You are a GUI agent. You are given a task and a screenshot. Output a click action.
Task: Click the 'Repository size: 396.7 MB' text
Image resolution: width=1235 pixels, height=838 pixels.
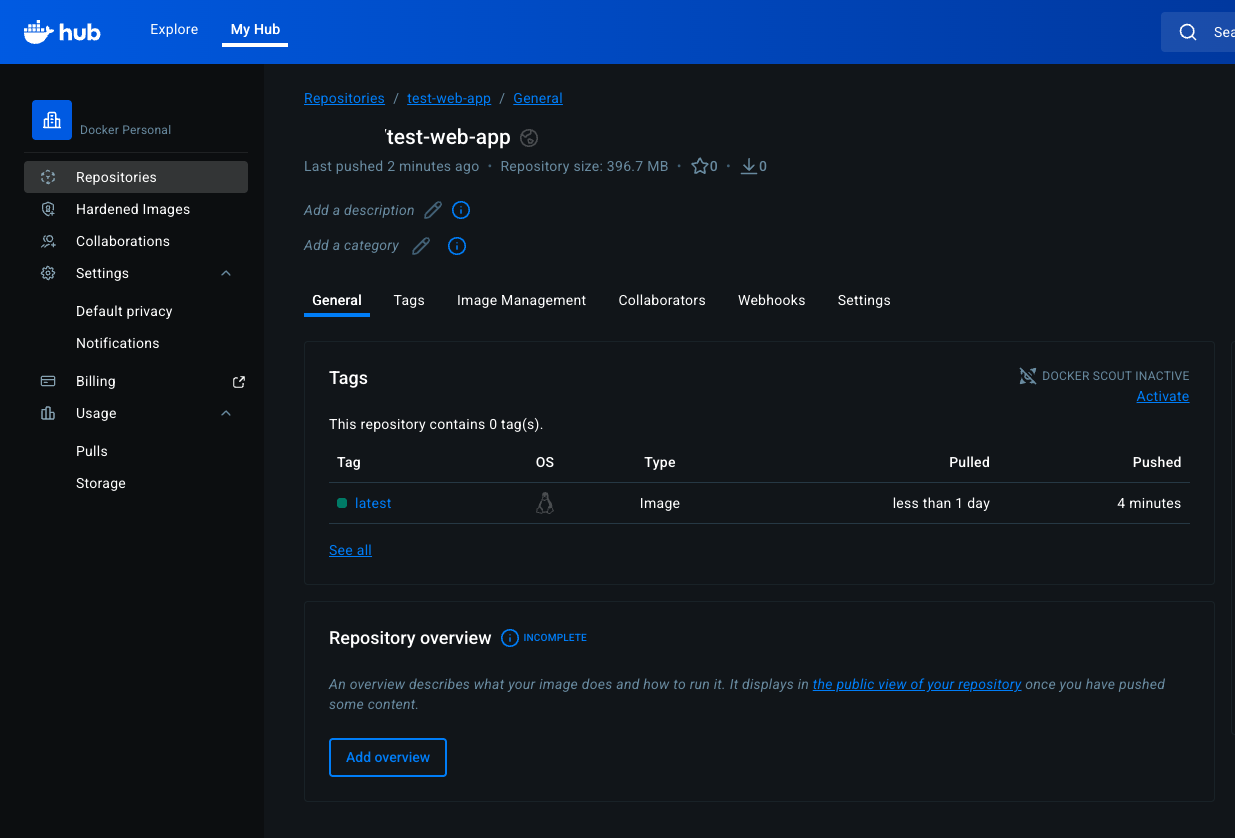(x=584, y=166)
